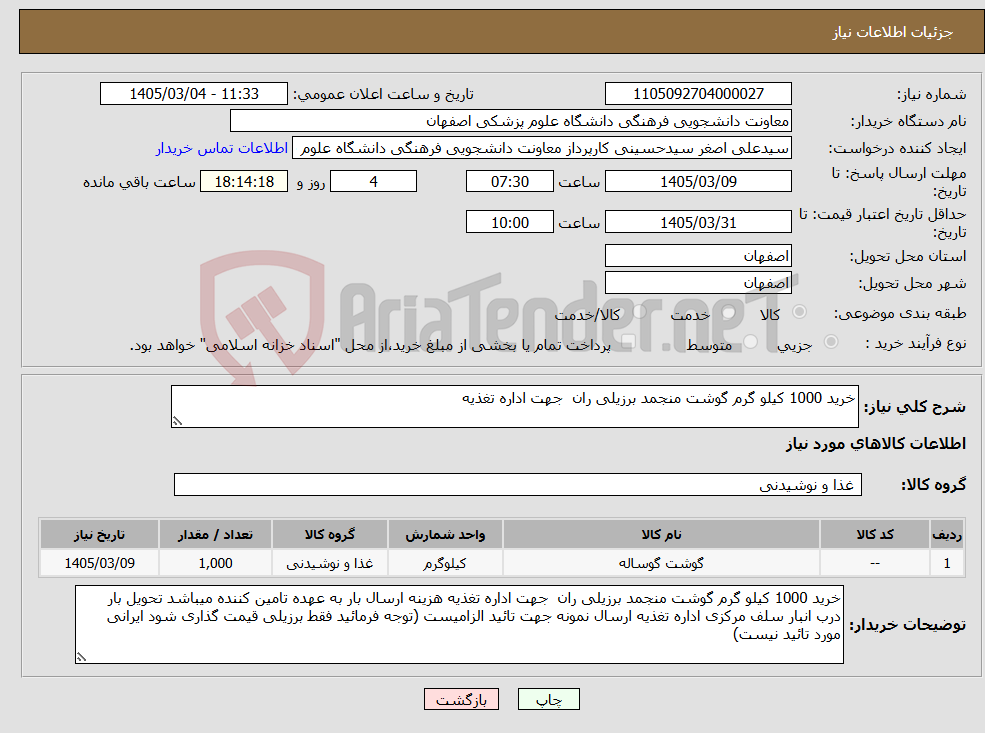
Task: Click the توضیحات خریدار label
Action: pyautogui.click(x=908, y=625)
